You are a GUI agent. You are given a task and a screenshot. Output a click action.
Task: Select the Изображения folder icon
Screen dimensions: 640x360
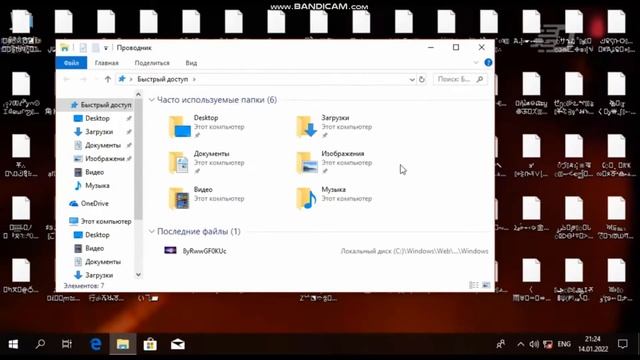(307, 162)
